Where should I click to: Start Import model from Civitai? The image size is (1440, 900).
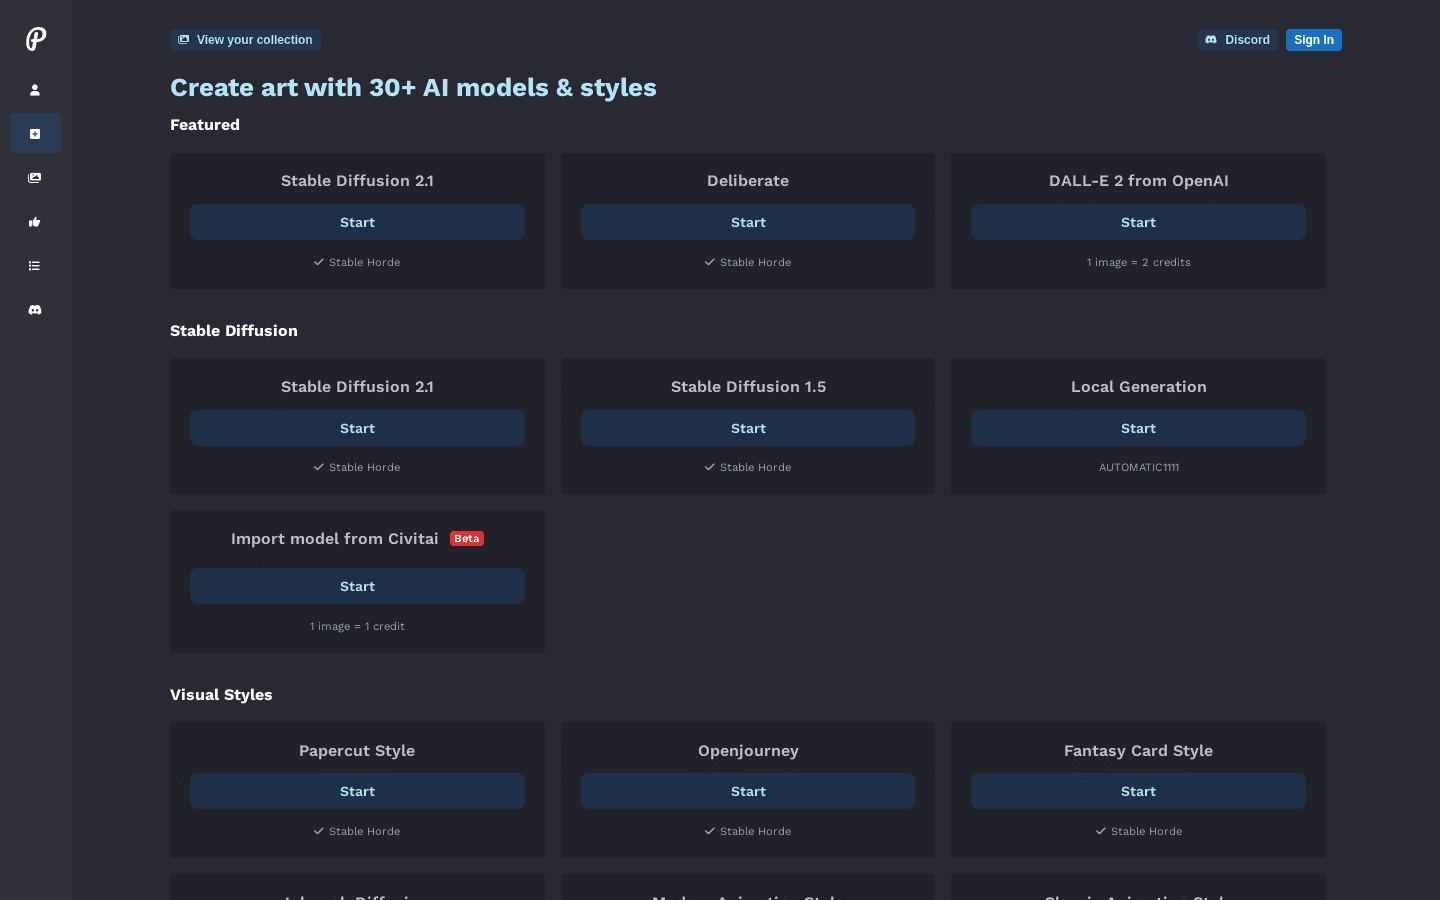click(x=357, y=586)
